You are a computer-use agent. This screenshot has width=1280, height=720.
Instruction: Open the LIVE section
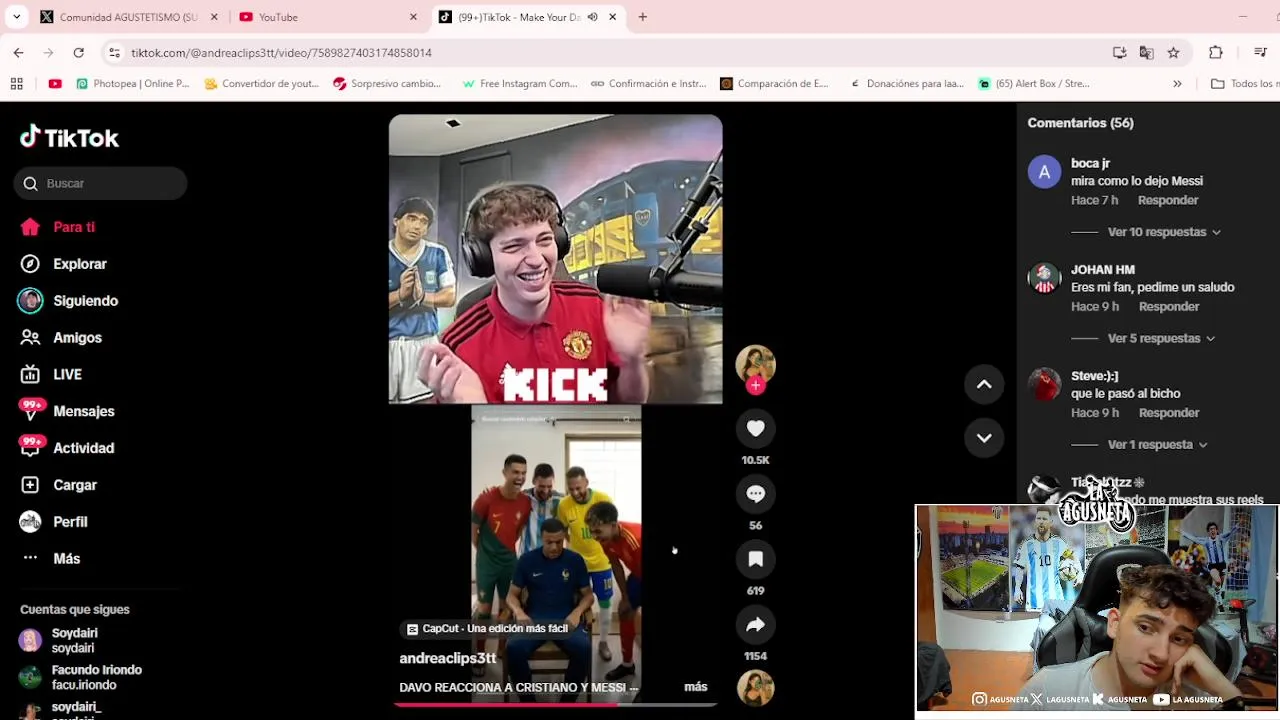(x=51, y=374)
